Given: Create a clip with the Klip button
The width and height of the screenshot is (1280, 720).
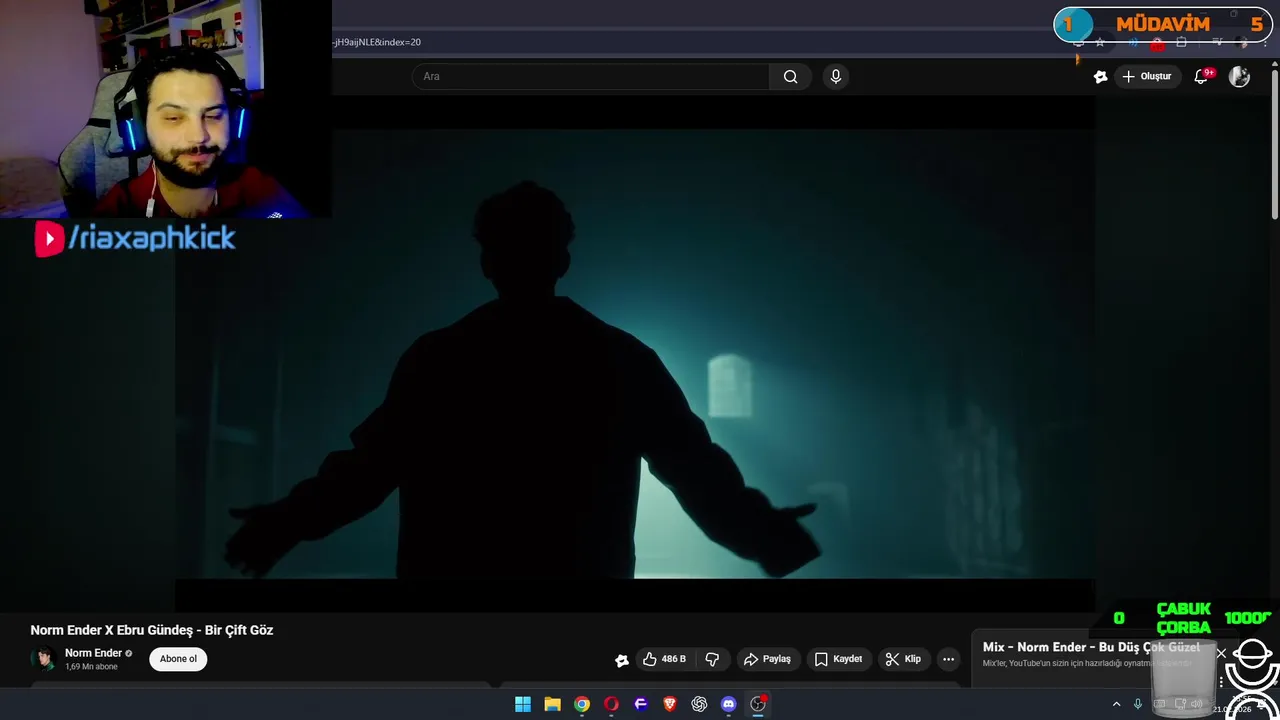Looking at the screenshot, I should click(x=903, y=659).
